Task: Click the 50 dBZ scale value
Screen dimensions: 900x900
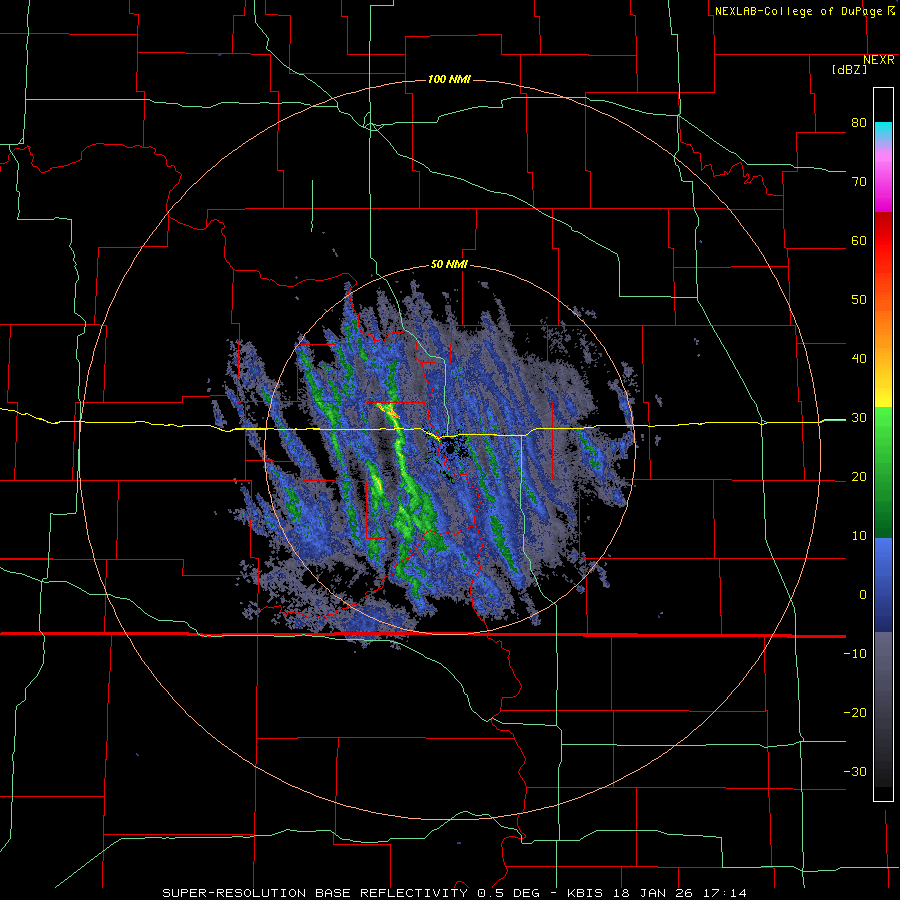Action: (859, 300)
